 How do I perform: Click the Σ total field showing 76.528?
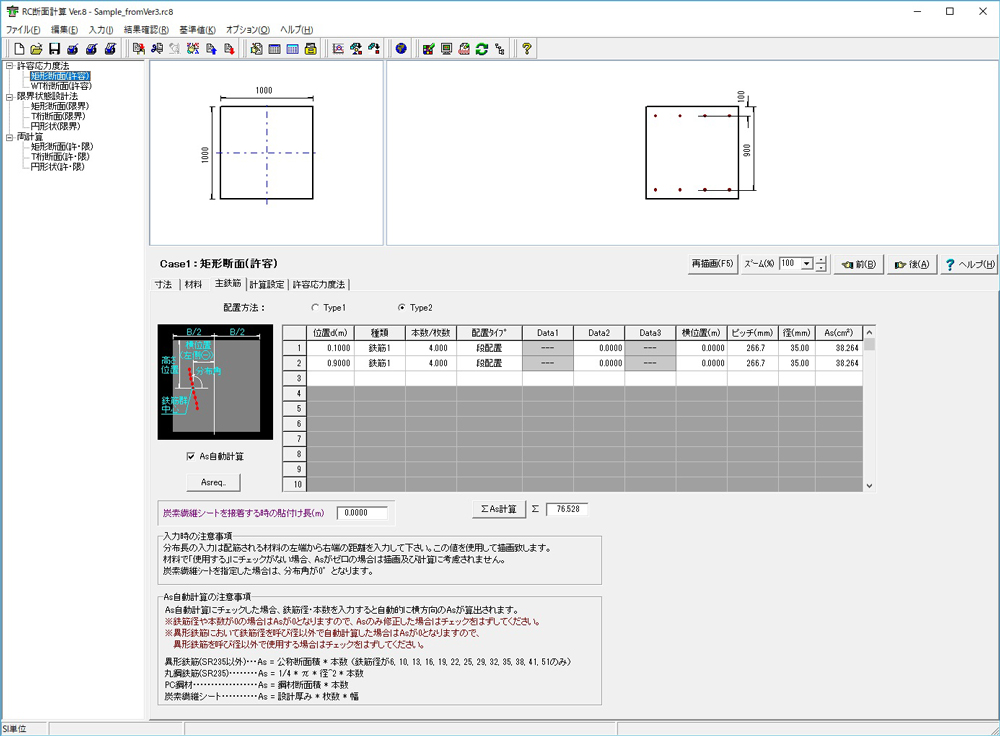(567, 509)
